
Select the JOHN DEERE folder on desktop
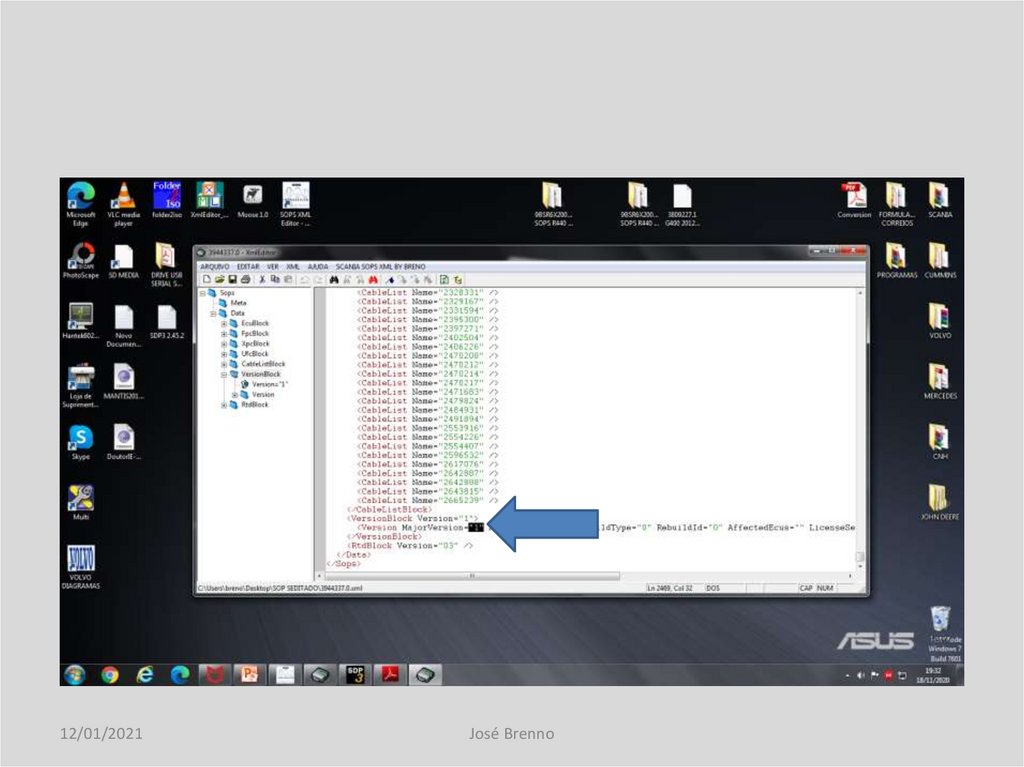point(940,502)
